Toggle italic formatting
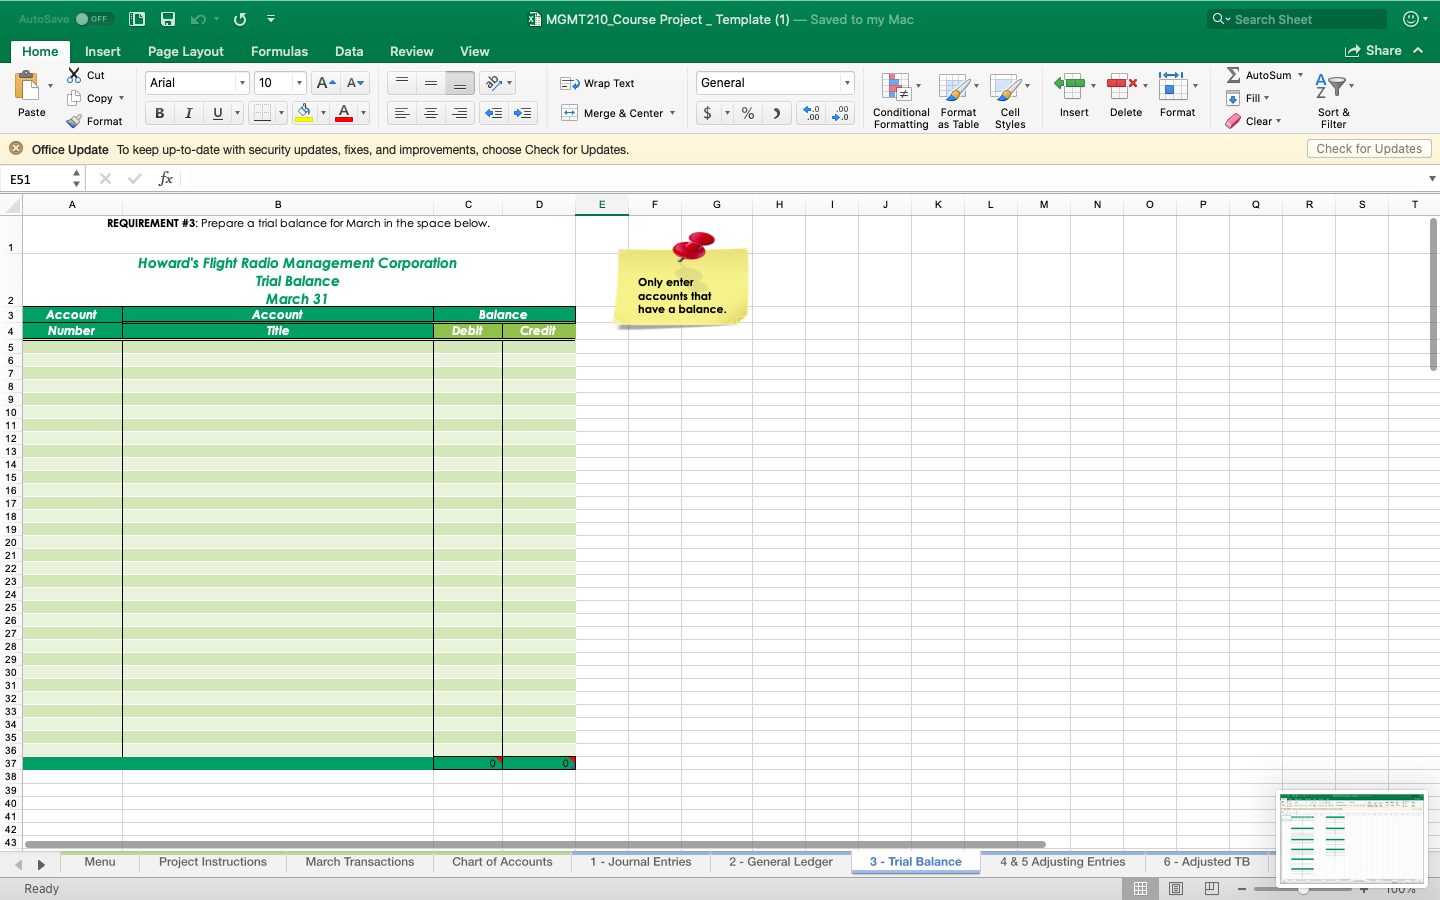Image resolution: width=1440 pixels, height=900 pixels. coord(188,113)
